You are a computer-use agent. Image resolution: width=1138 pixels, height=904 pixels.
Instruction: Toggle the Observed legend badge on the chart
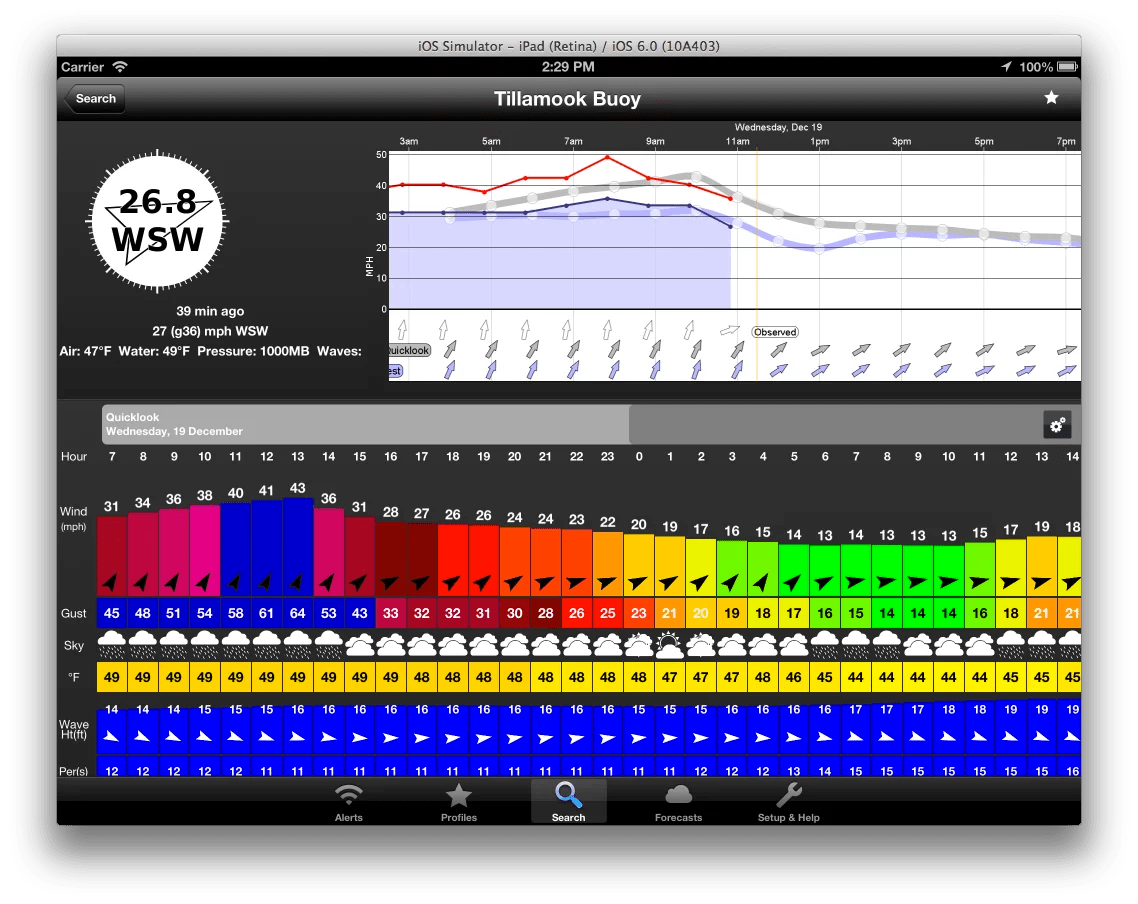tap(774, 331)
